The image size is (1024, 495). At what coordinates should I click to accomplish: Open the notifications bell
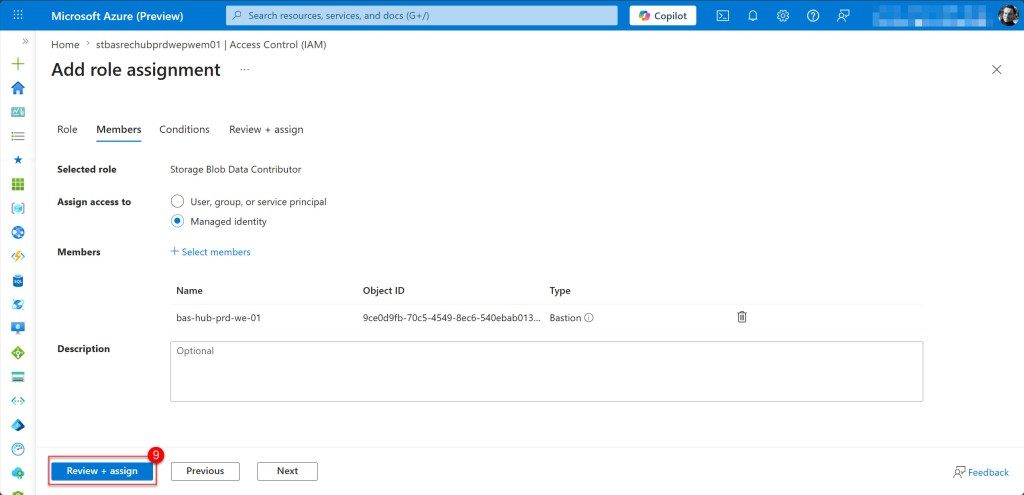(x=753, y=15)
